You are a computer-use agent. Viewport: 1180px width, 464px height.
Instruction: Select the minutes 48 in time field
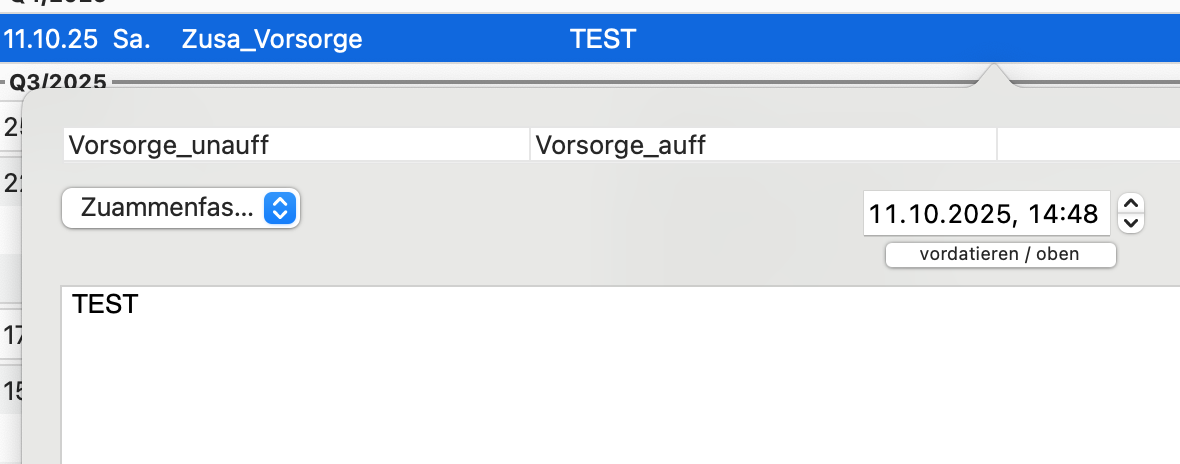(x=1082, y=215)
